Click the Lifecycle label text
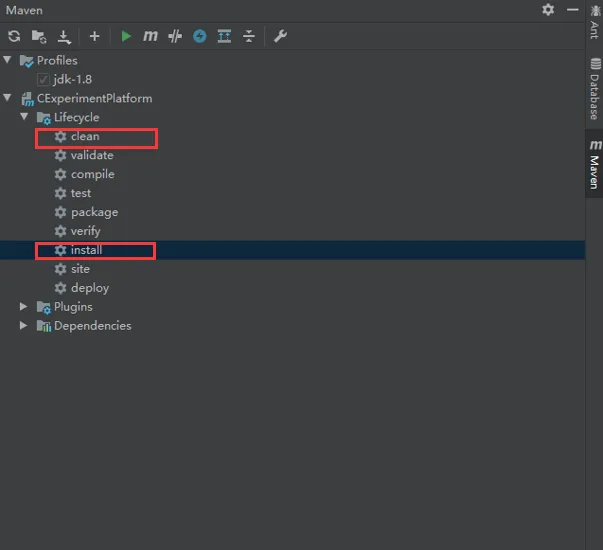The width and height of the screenshot is (603, 550). click(x=77, y=117)
